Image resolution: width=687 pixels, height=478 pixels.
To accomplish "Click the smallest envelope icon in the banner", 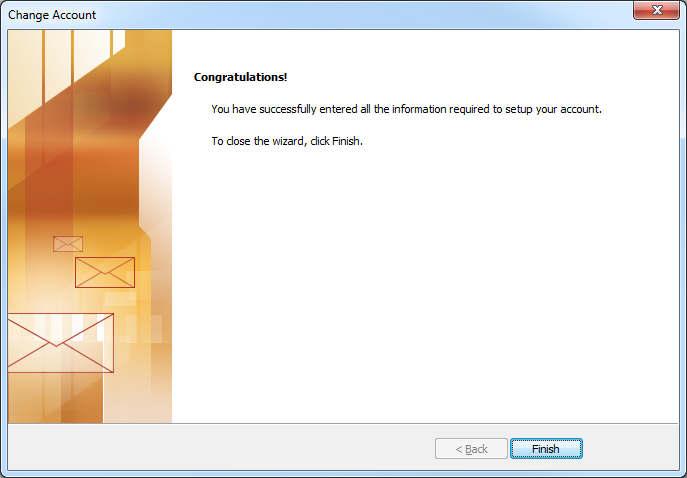I will tap(68, 244).
